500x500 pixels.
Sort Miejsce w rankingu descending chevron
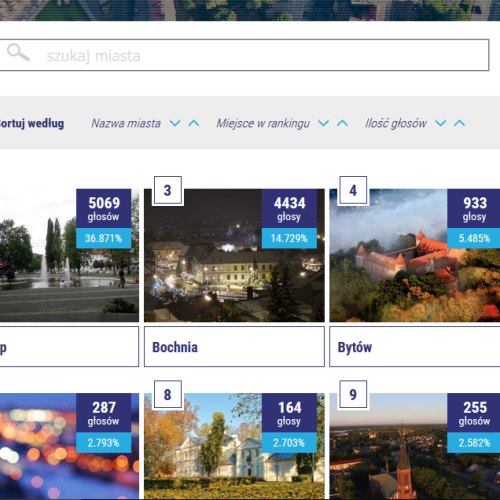click(x=323, y=123)
